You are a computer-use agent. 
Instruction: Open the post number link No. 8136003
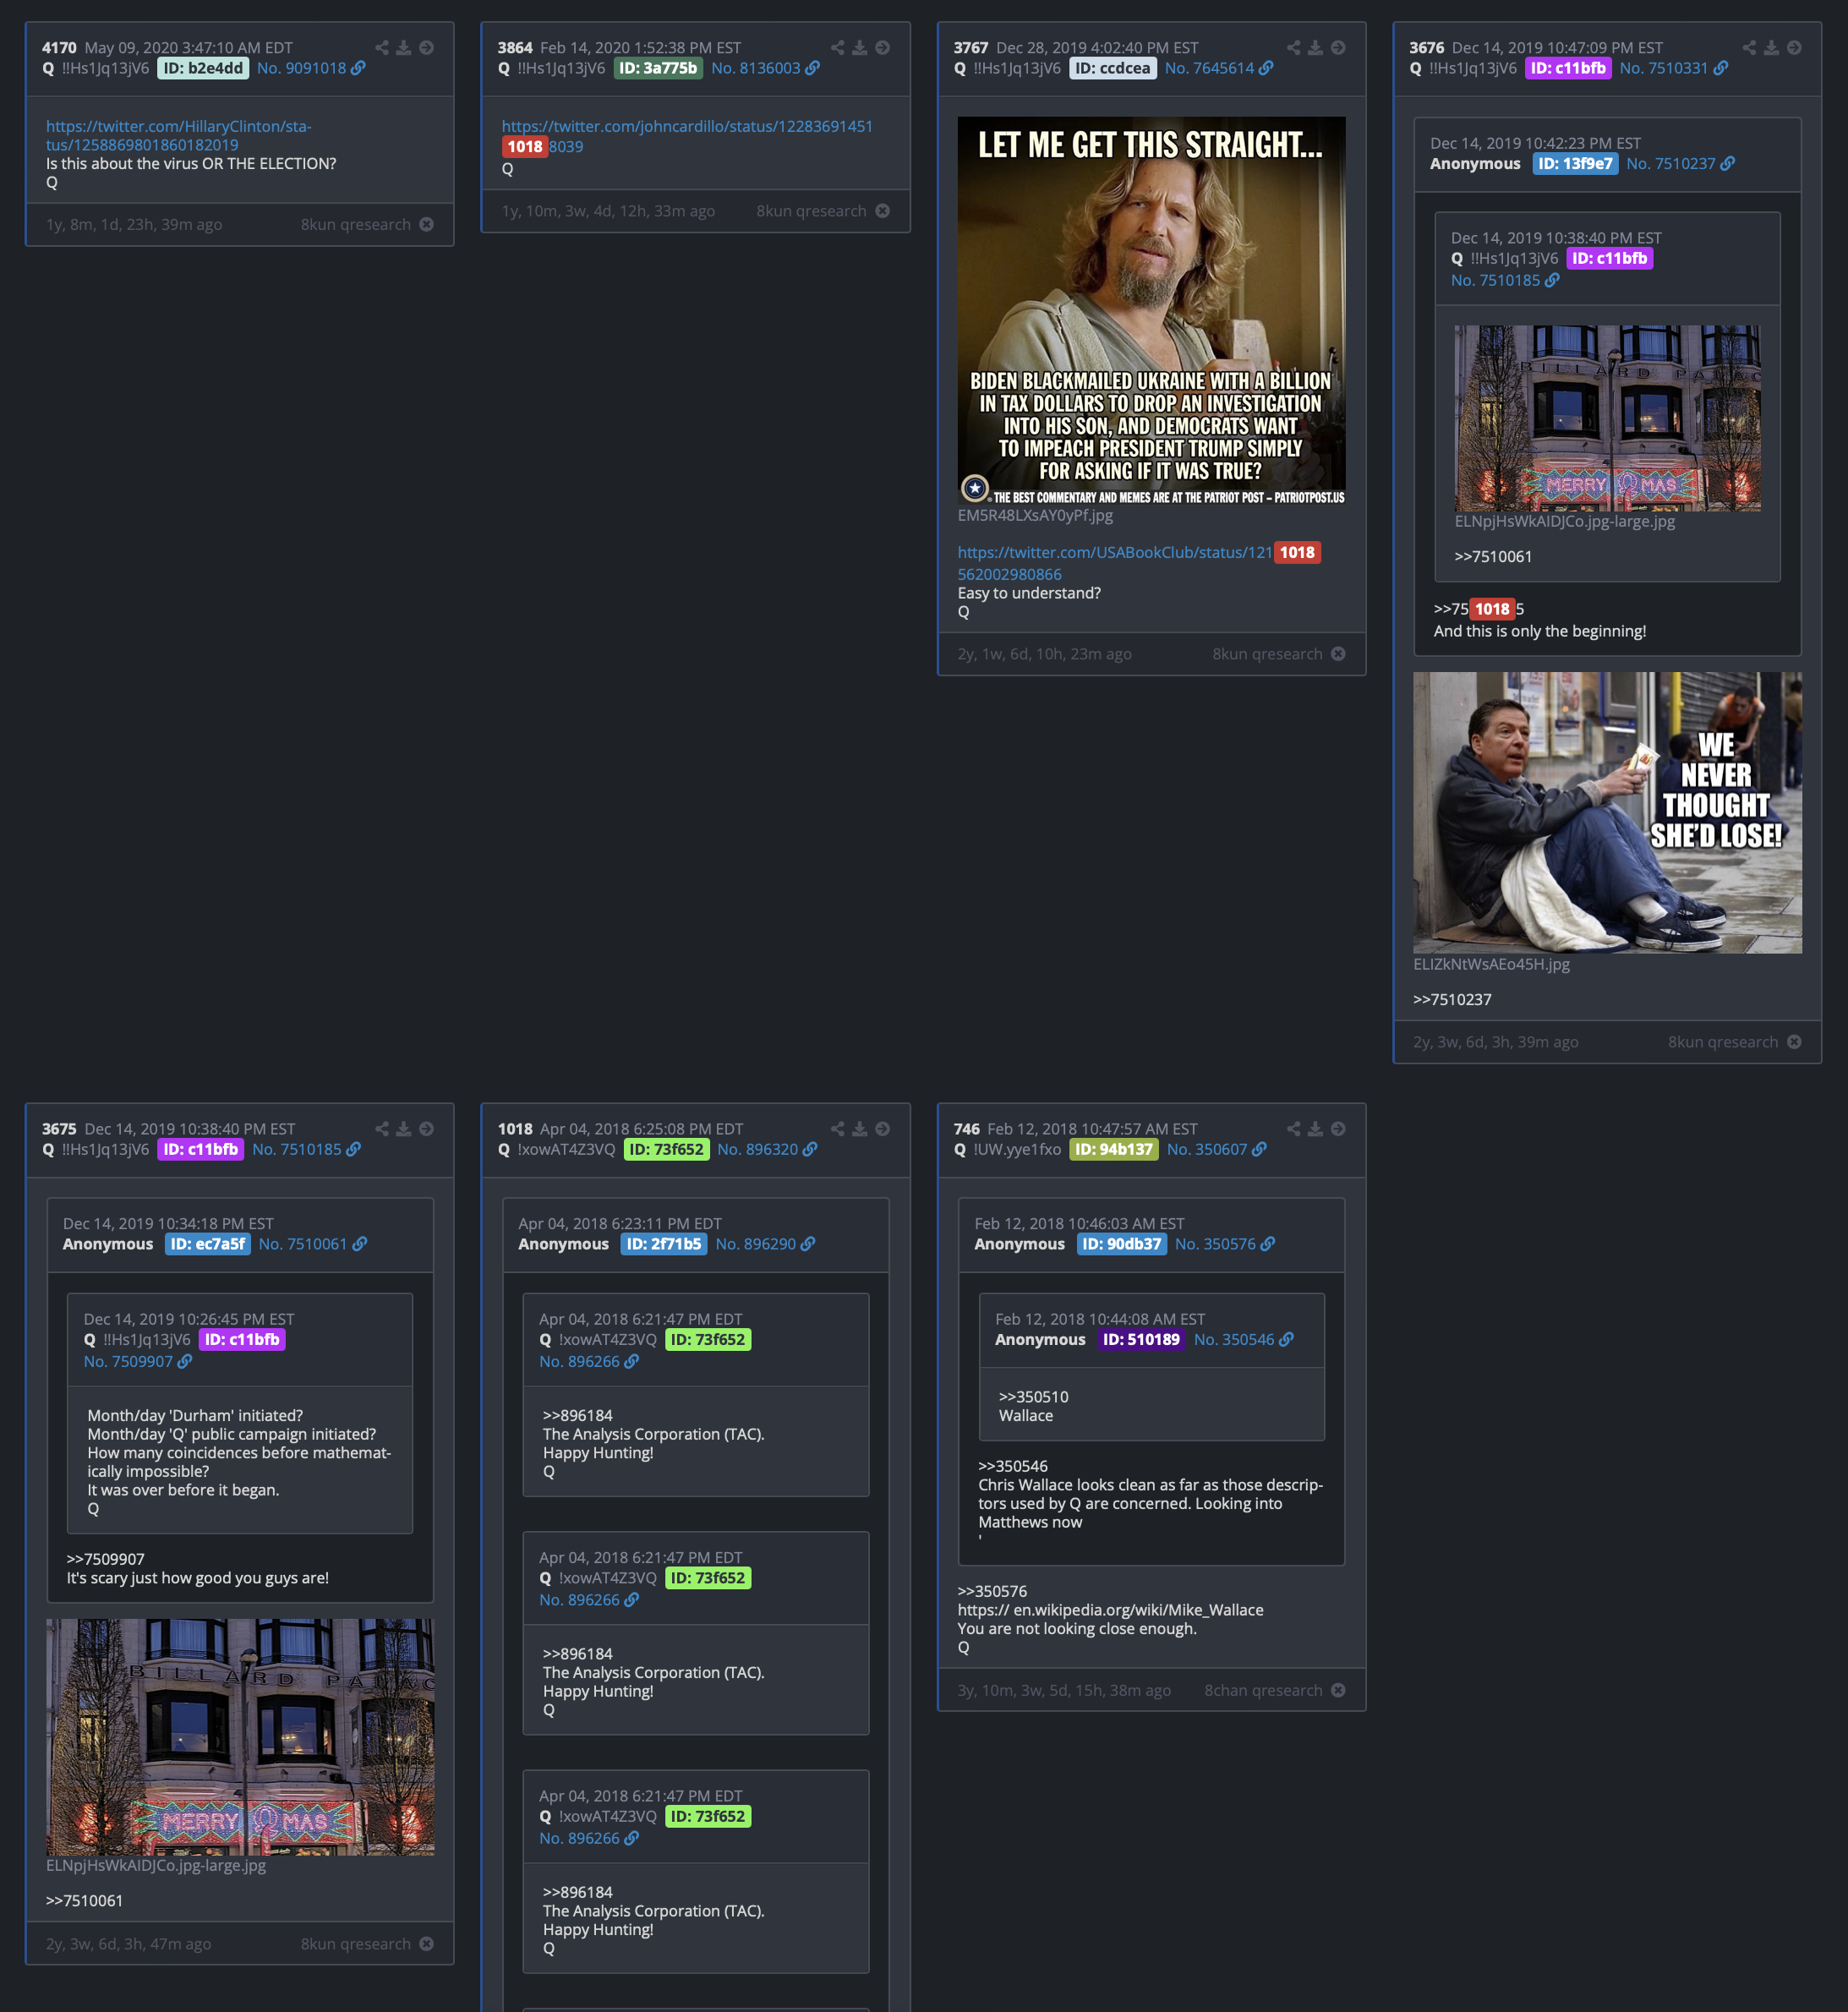pos(756,68)
